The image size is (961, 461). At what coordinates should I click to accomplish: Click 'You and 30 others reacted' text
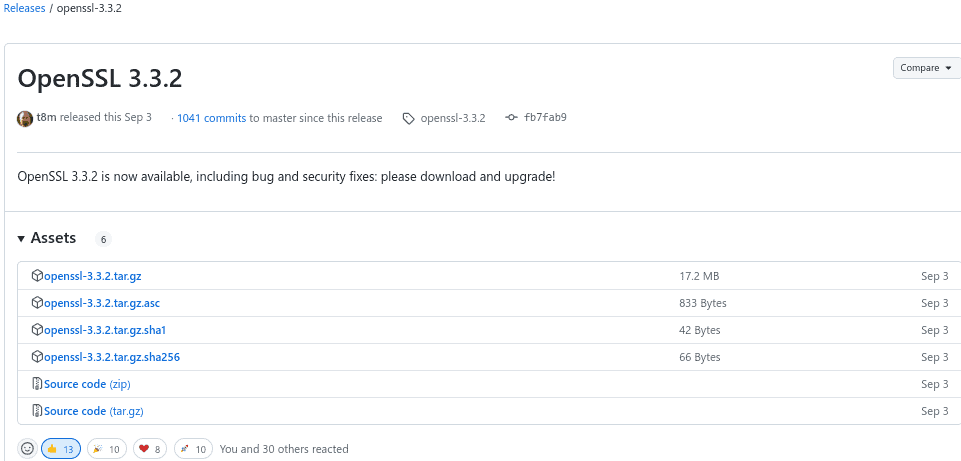284,449
